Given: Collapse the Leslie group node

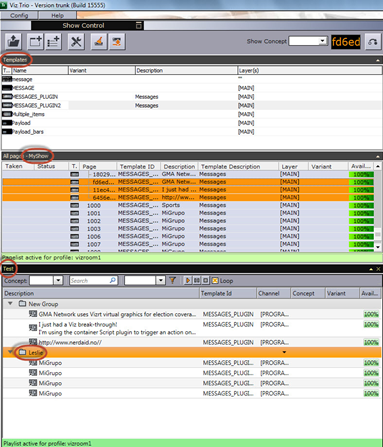Looking at the screenshot, I should point(10,352).
